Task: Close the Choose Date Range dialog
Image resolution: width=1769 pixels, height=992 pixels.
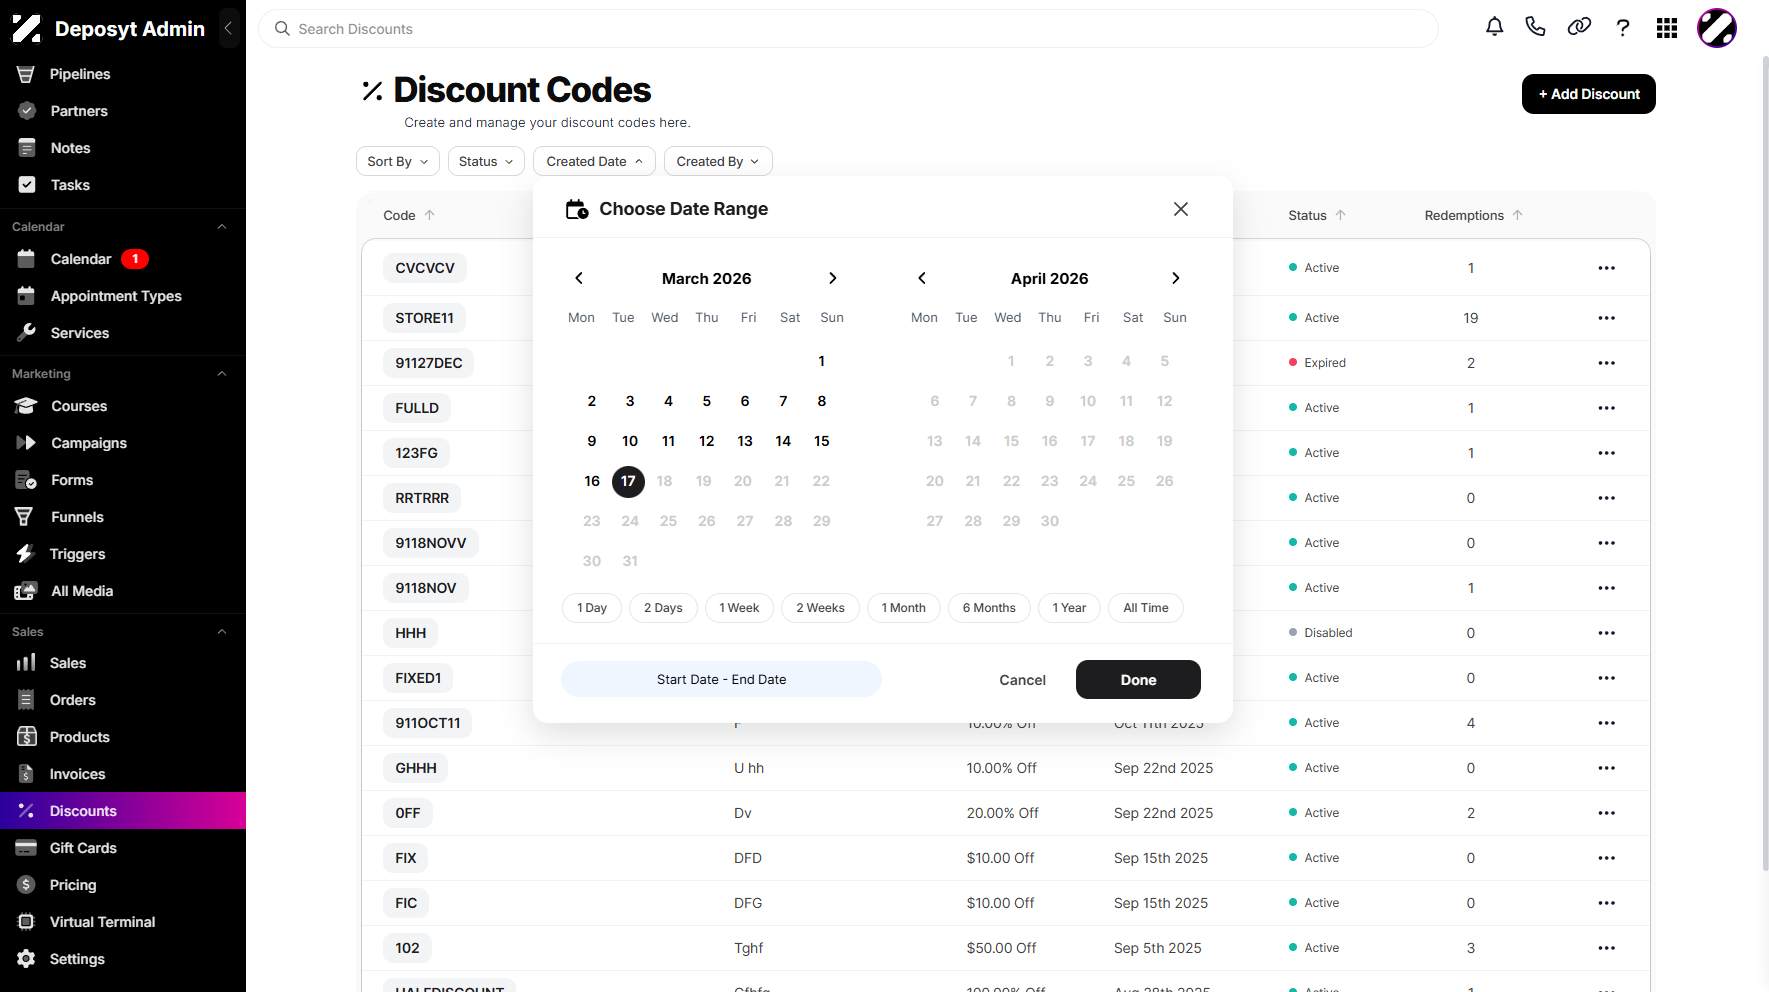Action: click(x=1181, y=209)
